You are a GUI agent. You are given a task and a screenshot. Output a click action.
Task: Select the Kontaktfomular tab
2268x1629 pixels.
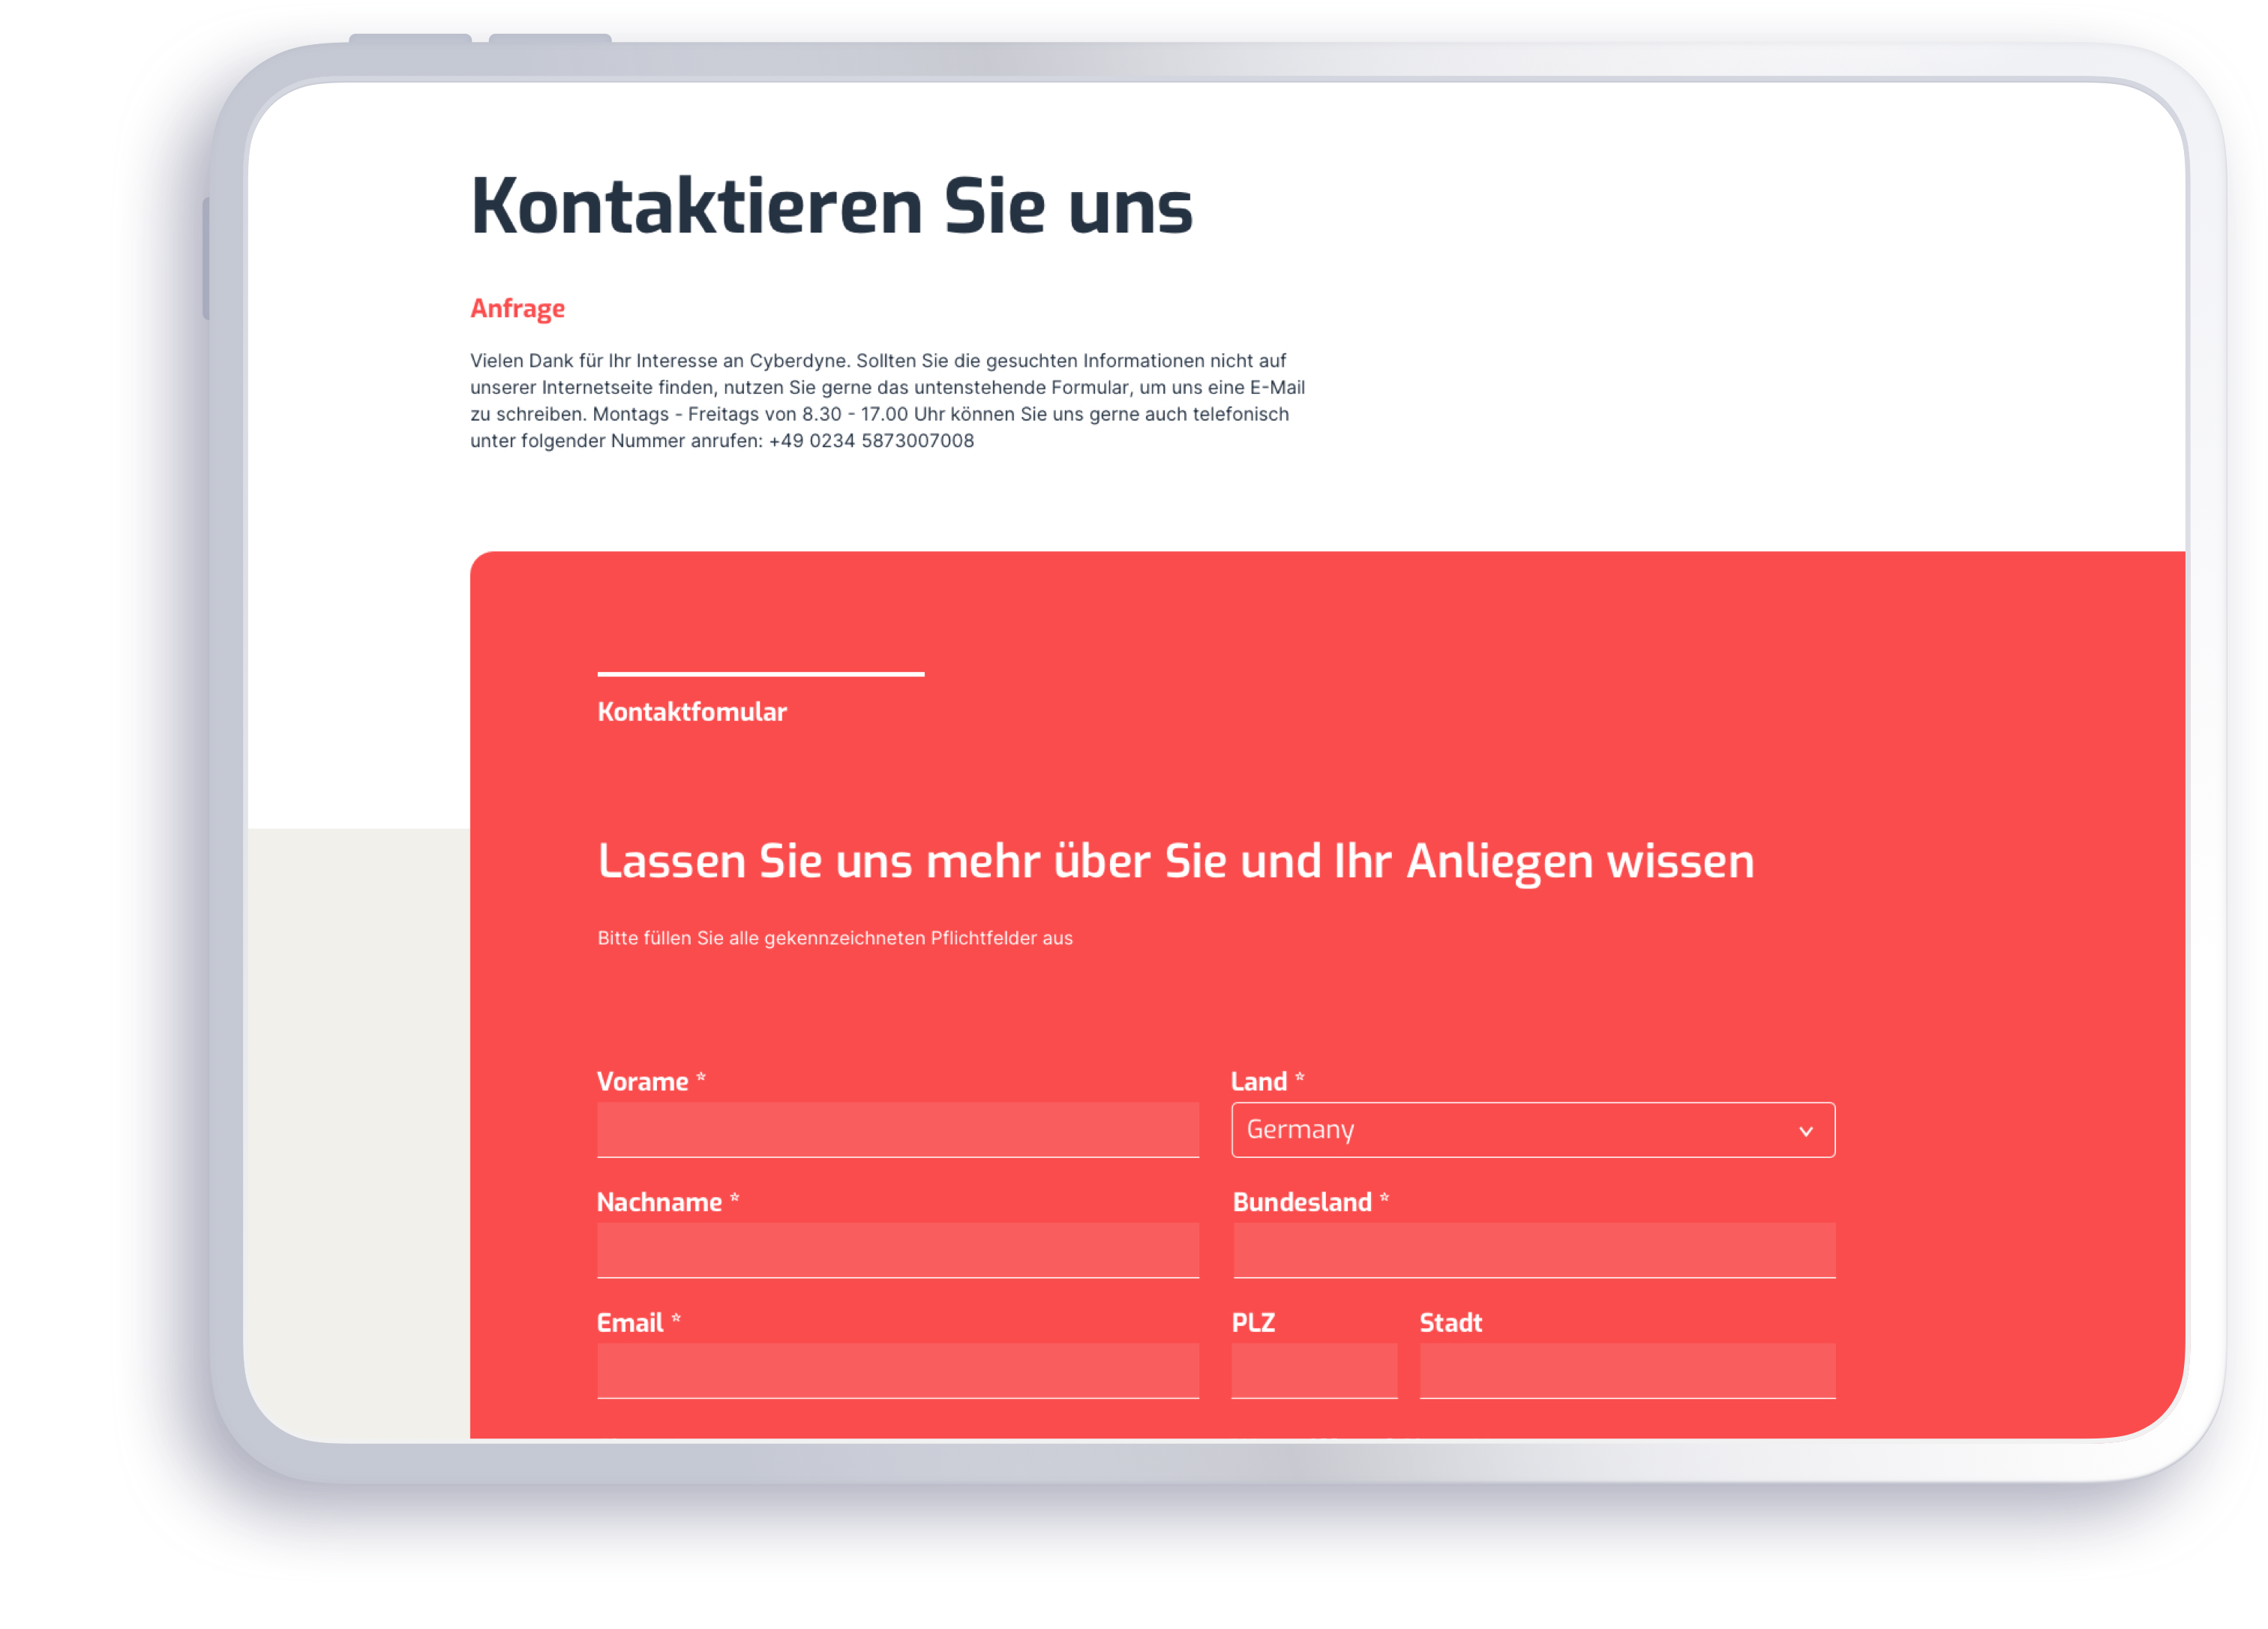(692, 712)
